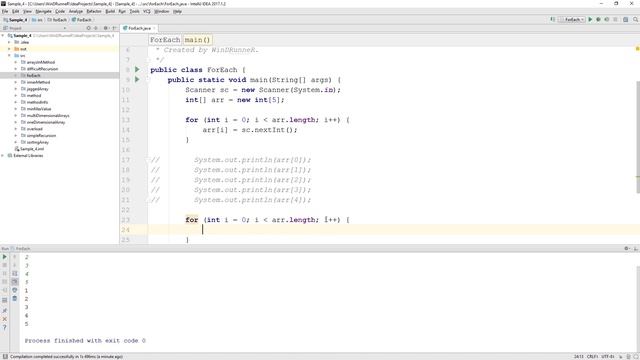640x360 pixels.
Task: Collapse all in the Project panel header
Action: coord(96,28)
